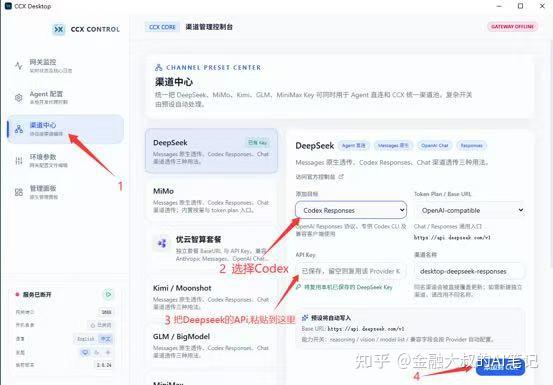The width and height of the screenshot is (553, 385).
Task: Select the DeepSeek channel card
Action: (211, 151)
